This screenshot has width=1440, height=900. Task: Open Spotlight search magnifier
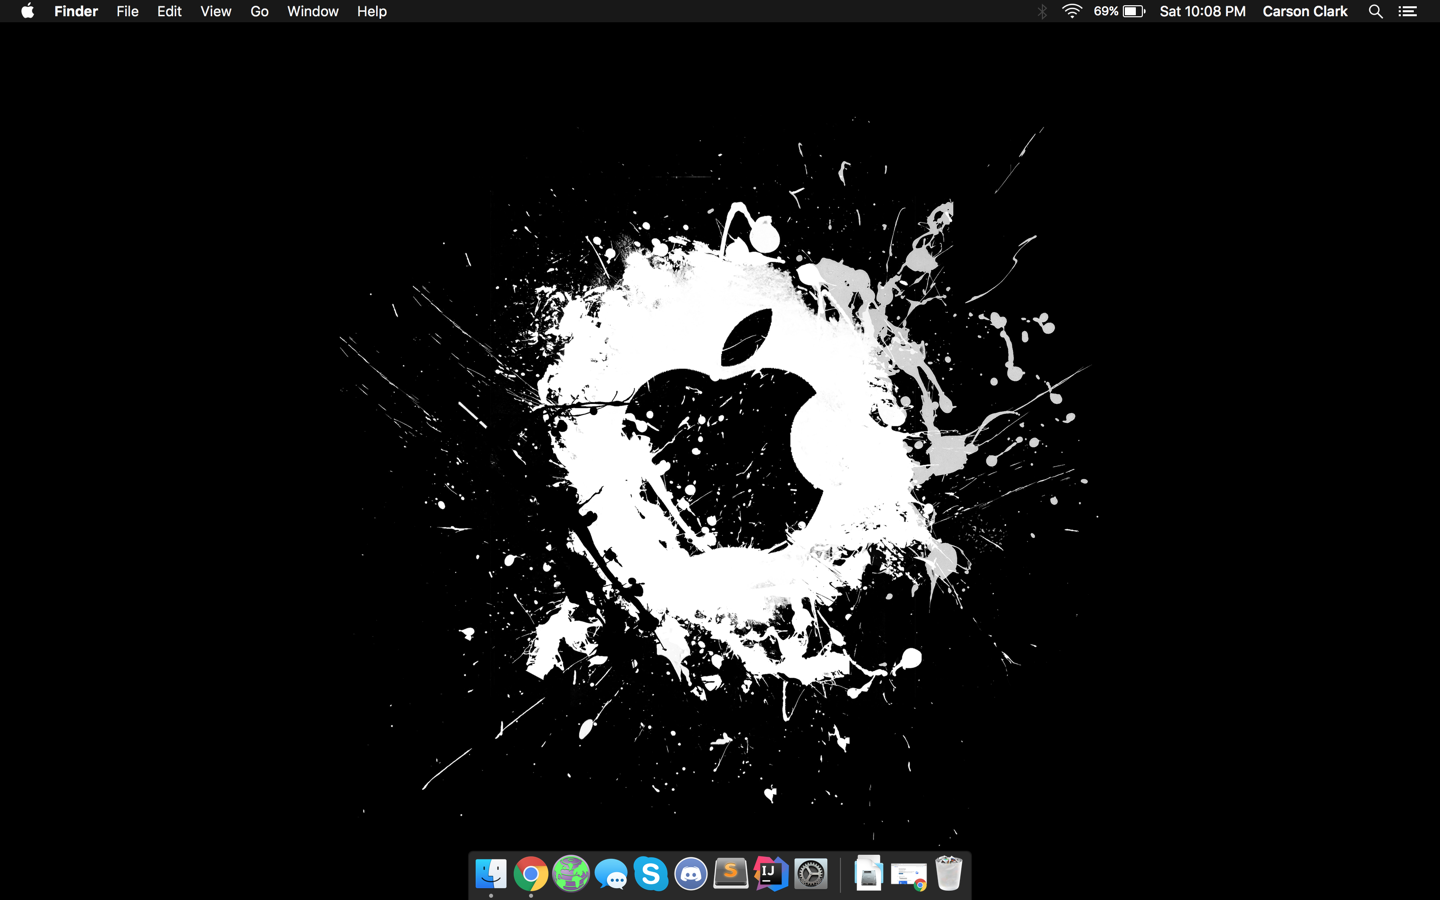[1375, 11]
